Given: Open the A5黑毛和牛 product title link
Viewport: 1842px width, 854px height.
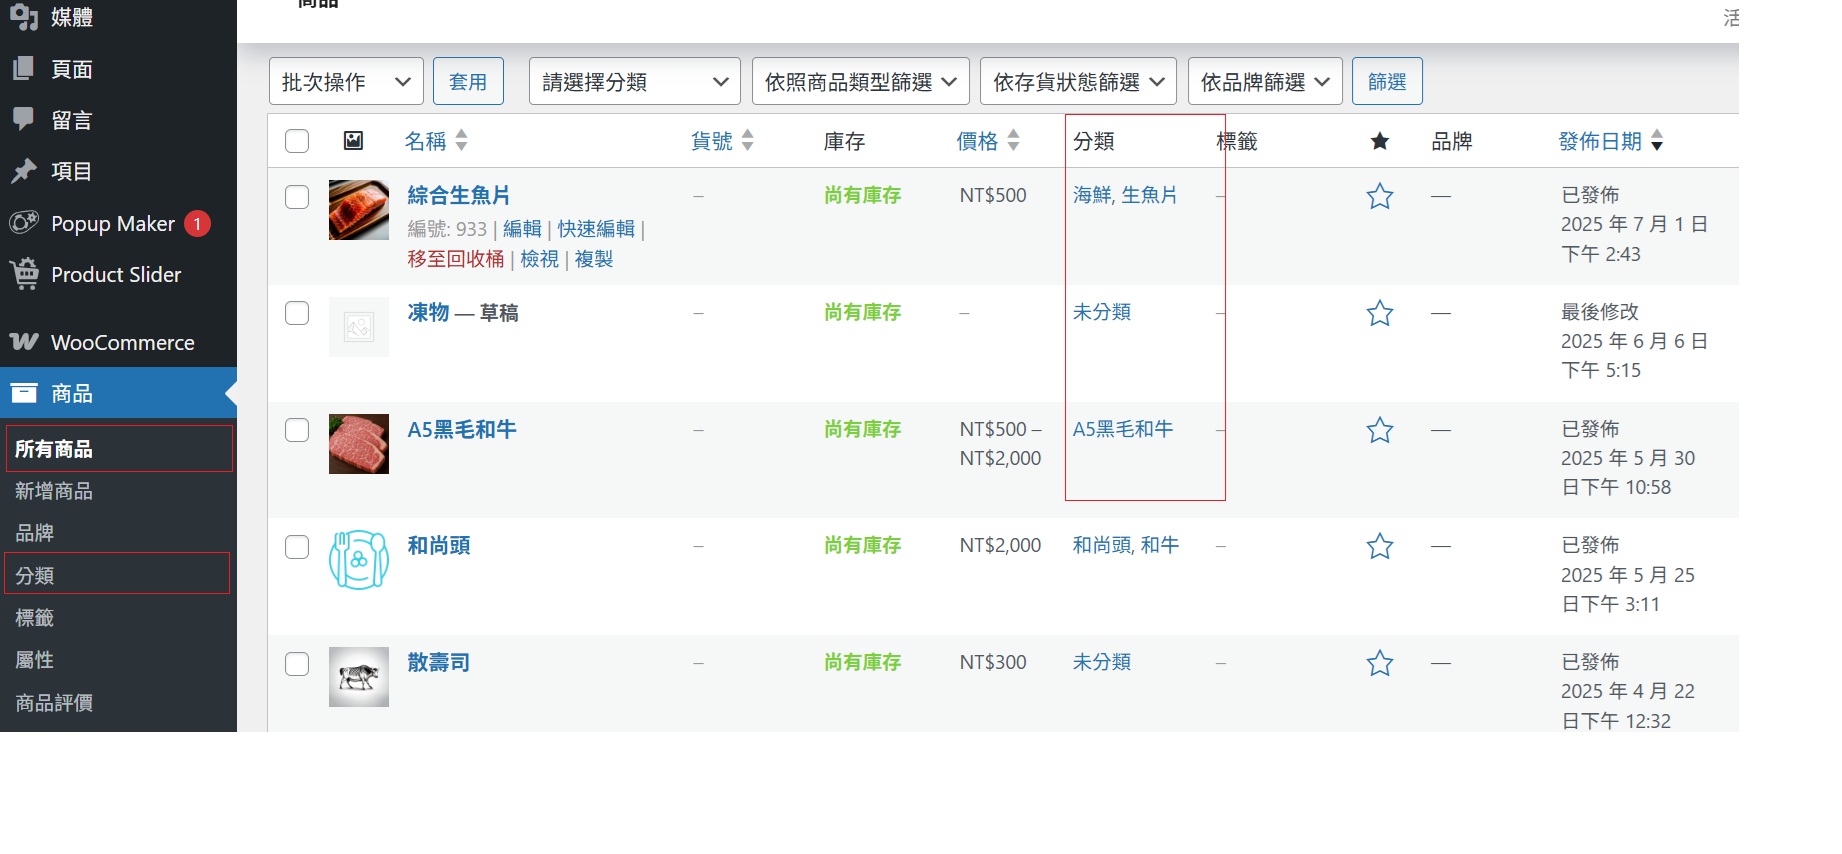Looking at the screenshot, I should click(x=462, y=429).
